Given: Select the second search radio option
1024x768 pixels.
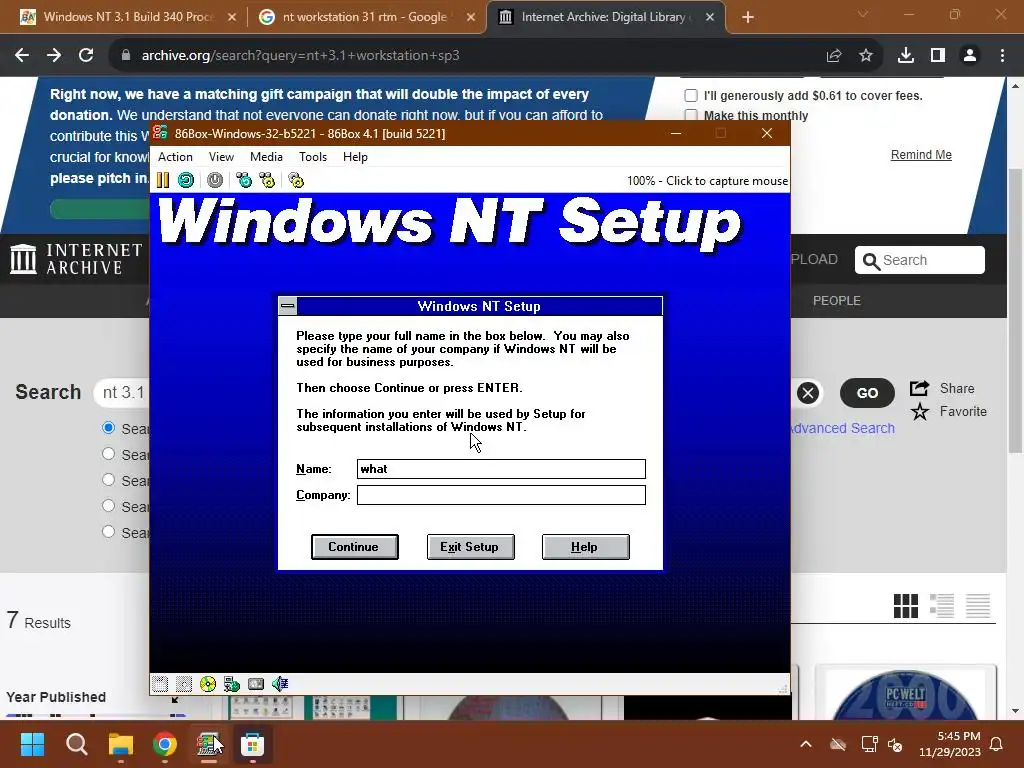Looking at the screenshot, I should point(108,454).
